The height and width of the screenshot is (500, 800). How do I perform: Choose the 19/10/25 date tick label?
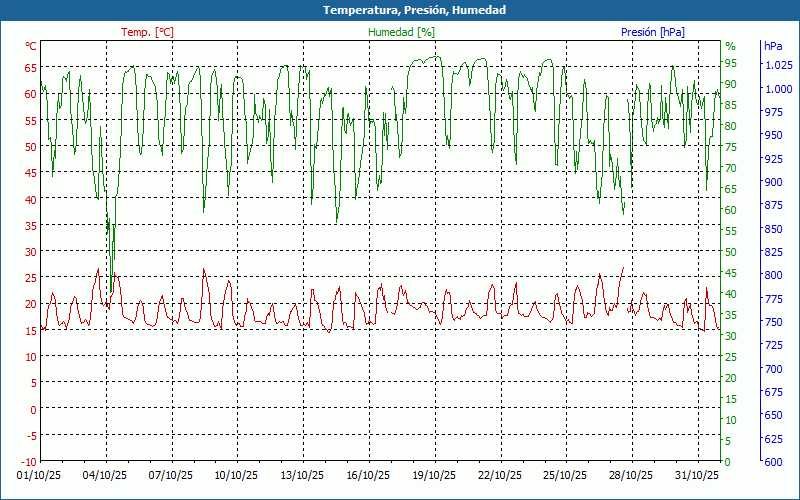click(x=434, y=476)
